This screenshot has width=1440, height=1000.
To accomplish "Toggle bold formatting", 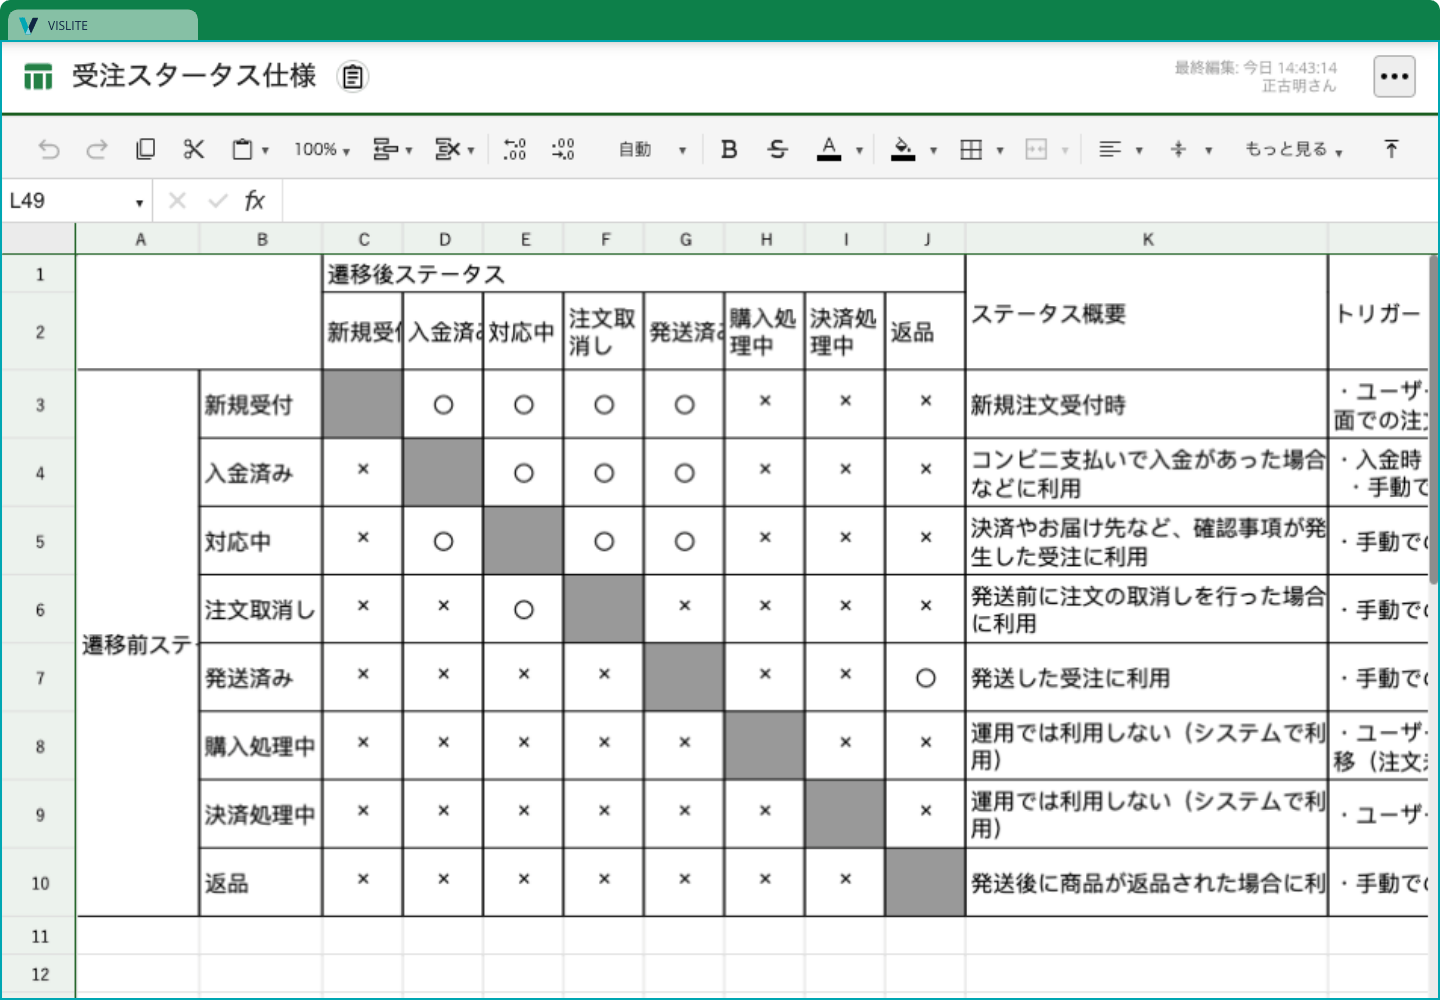I will (729, 150).
